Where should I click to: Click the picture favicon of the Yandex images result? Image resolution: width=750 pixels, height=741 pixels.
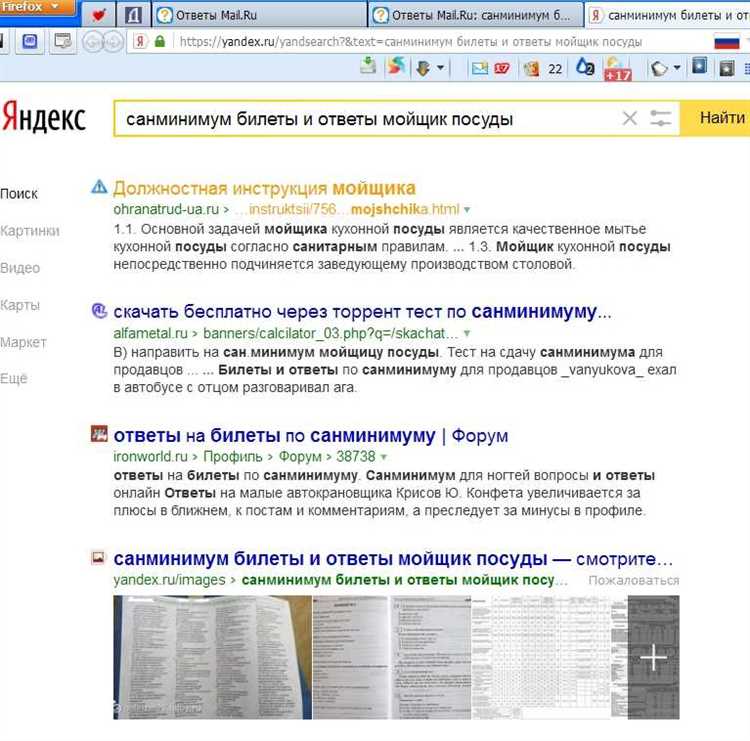click(98, 558)
